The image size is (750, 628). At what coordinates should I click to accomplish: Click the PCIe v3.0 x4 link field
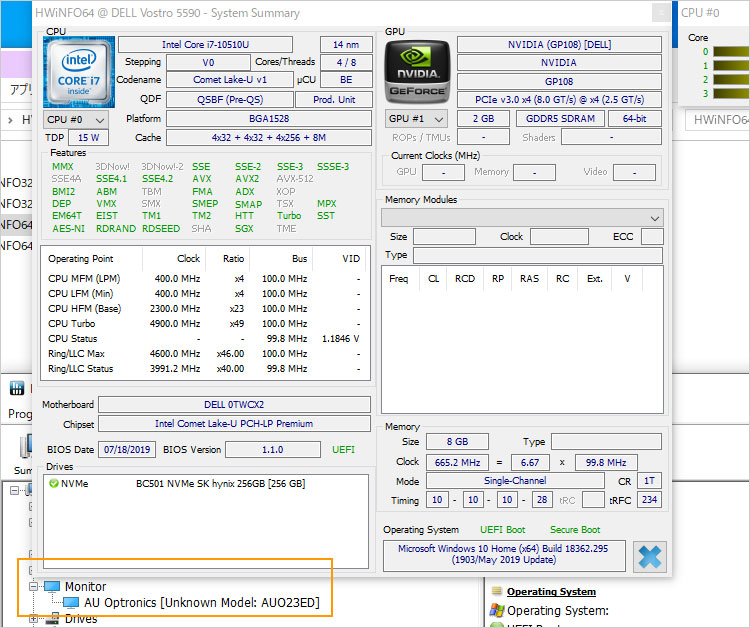pyautogui.click(x=559, y=99)
